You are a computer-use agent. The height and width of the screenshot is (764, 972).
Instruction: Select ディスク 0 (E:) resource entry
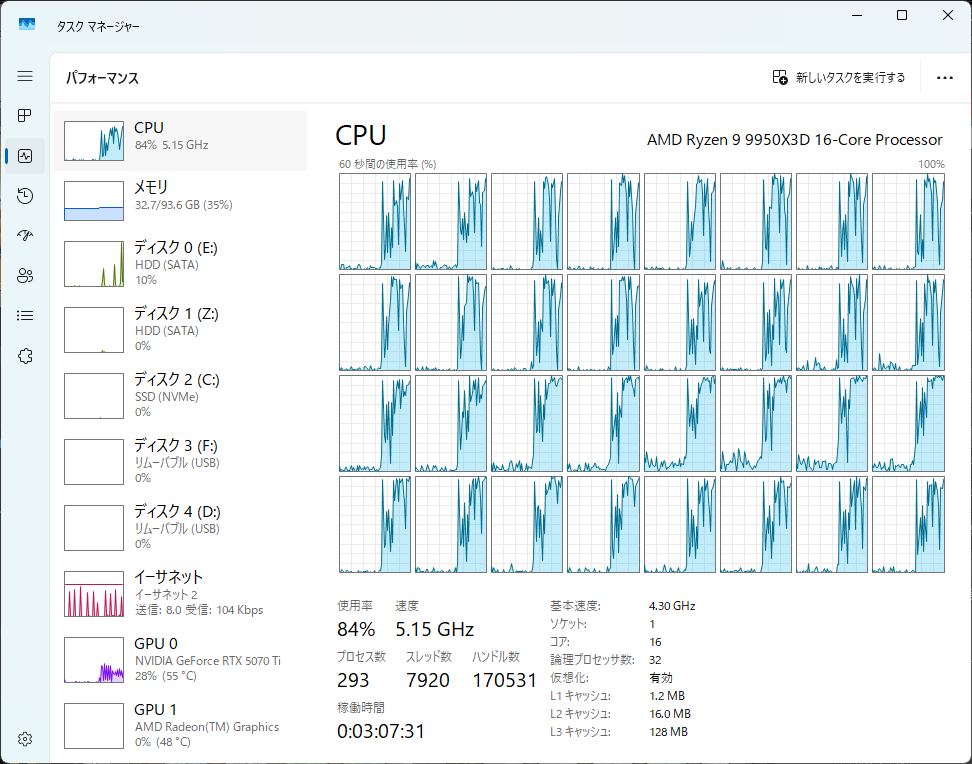pyautogui.click(x=180, y=264)
